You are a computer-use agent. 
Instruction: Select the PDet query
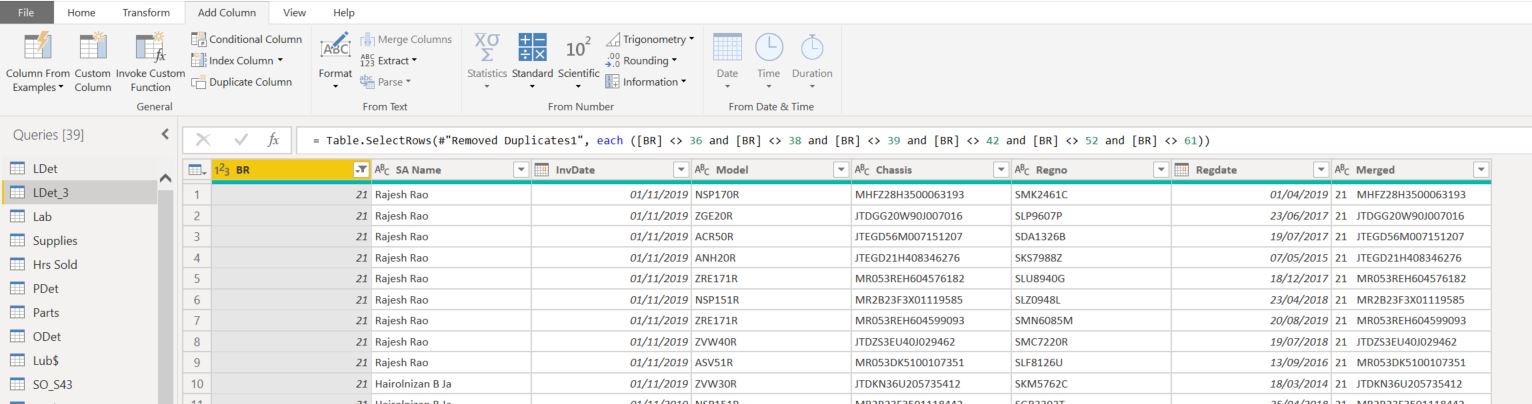point(79,289)
